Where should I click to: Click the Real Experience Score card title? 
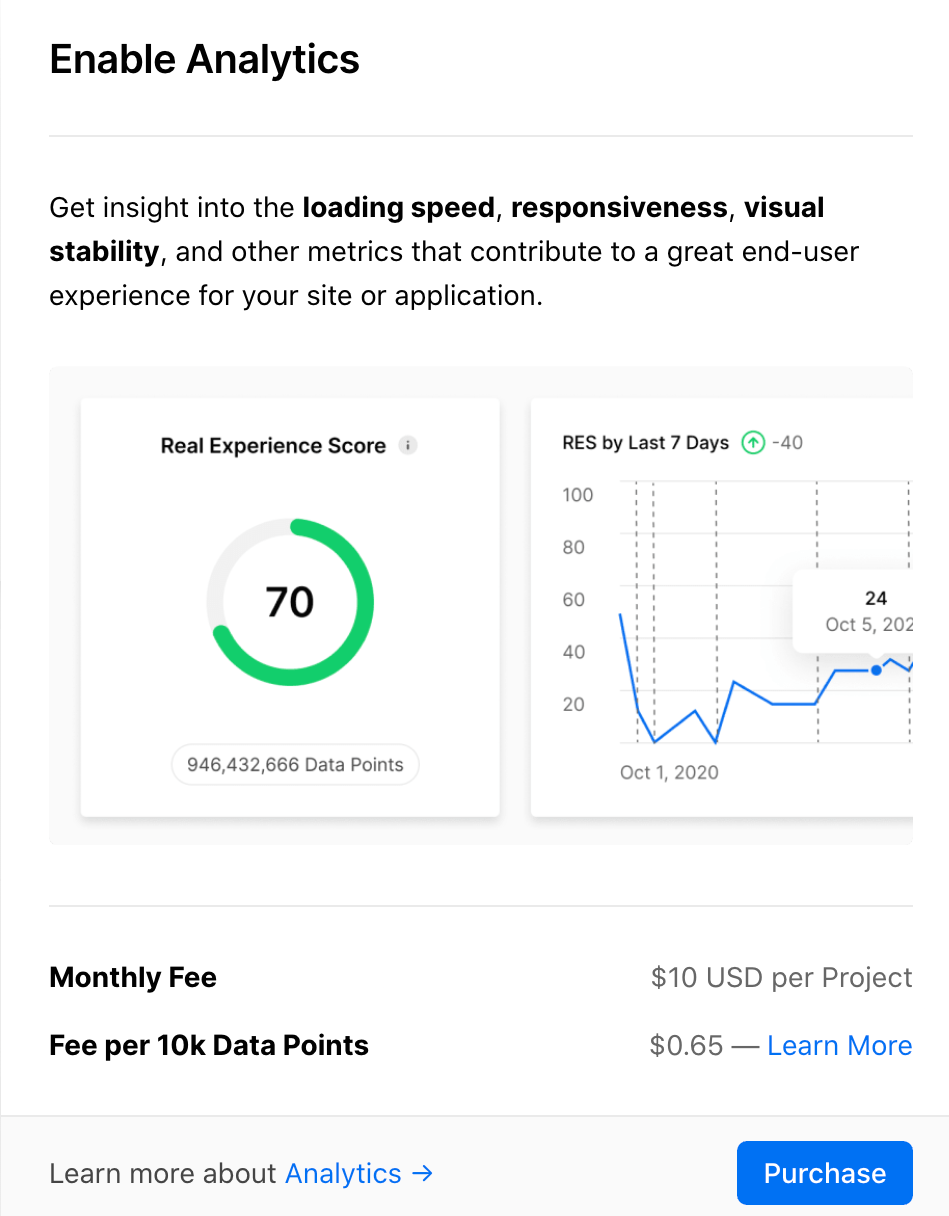point(273,446)
